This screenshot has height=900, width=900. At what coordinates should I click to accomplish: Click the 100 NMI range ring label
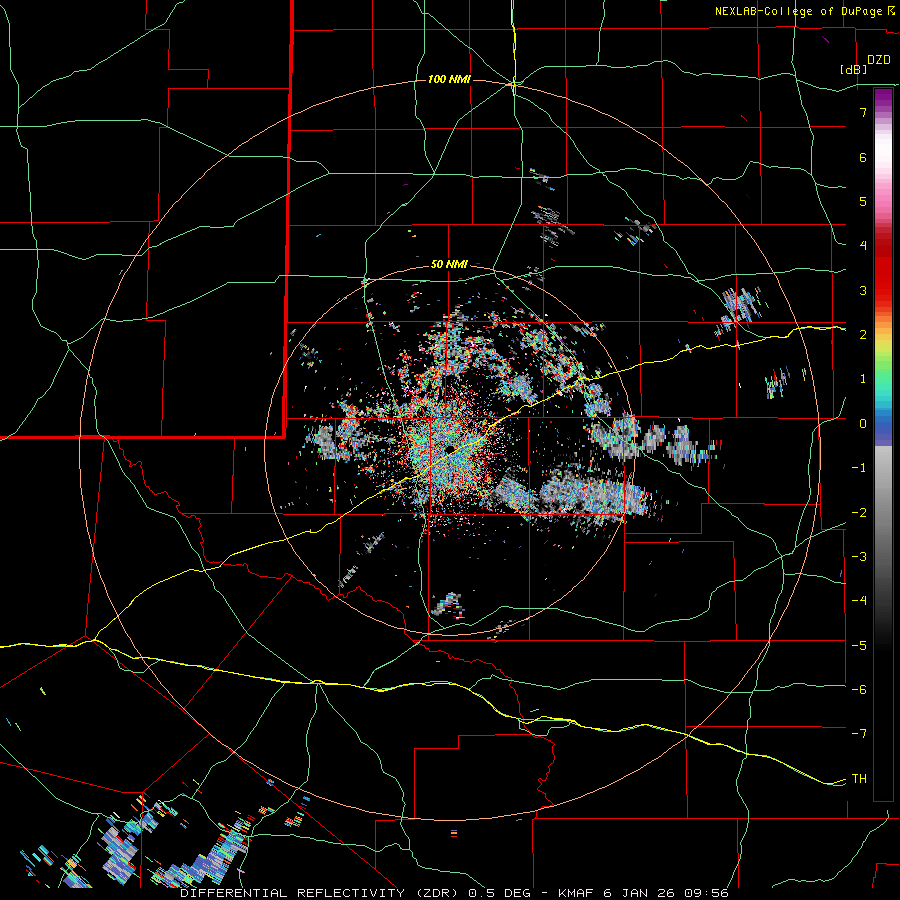449,79
